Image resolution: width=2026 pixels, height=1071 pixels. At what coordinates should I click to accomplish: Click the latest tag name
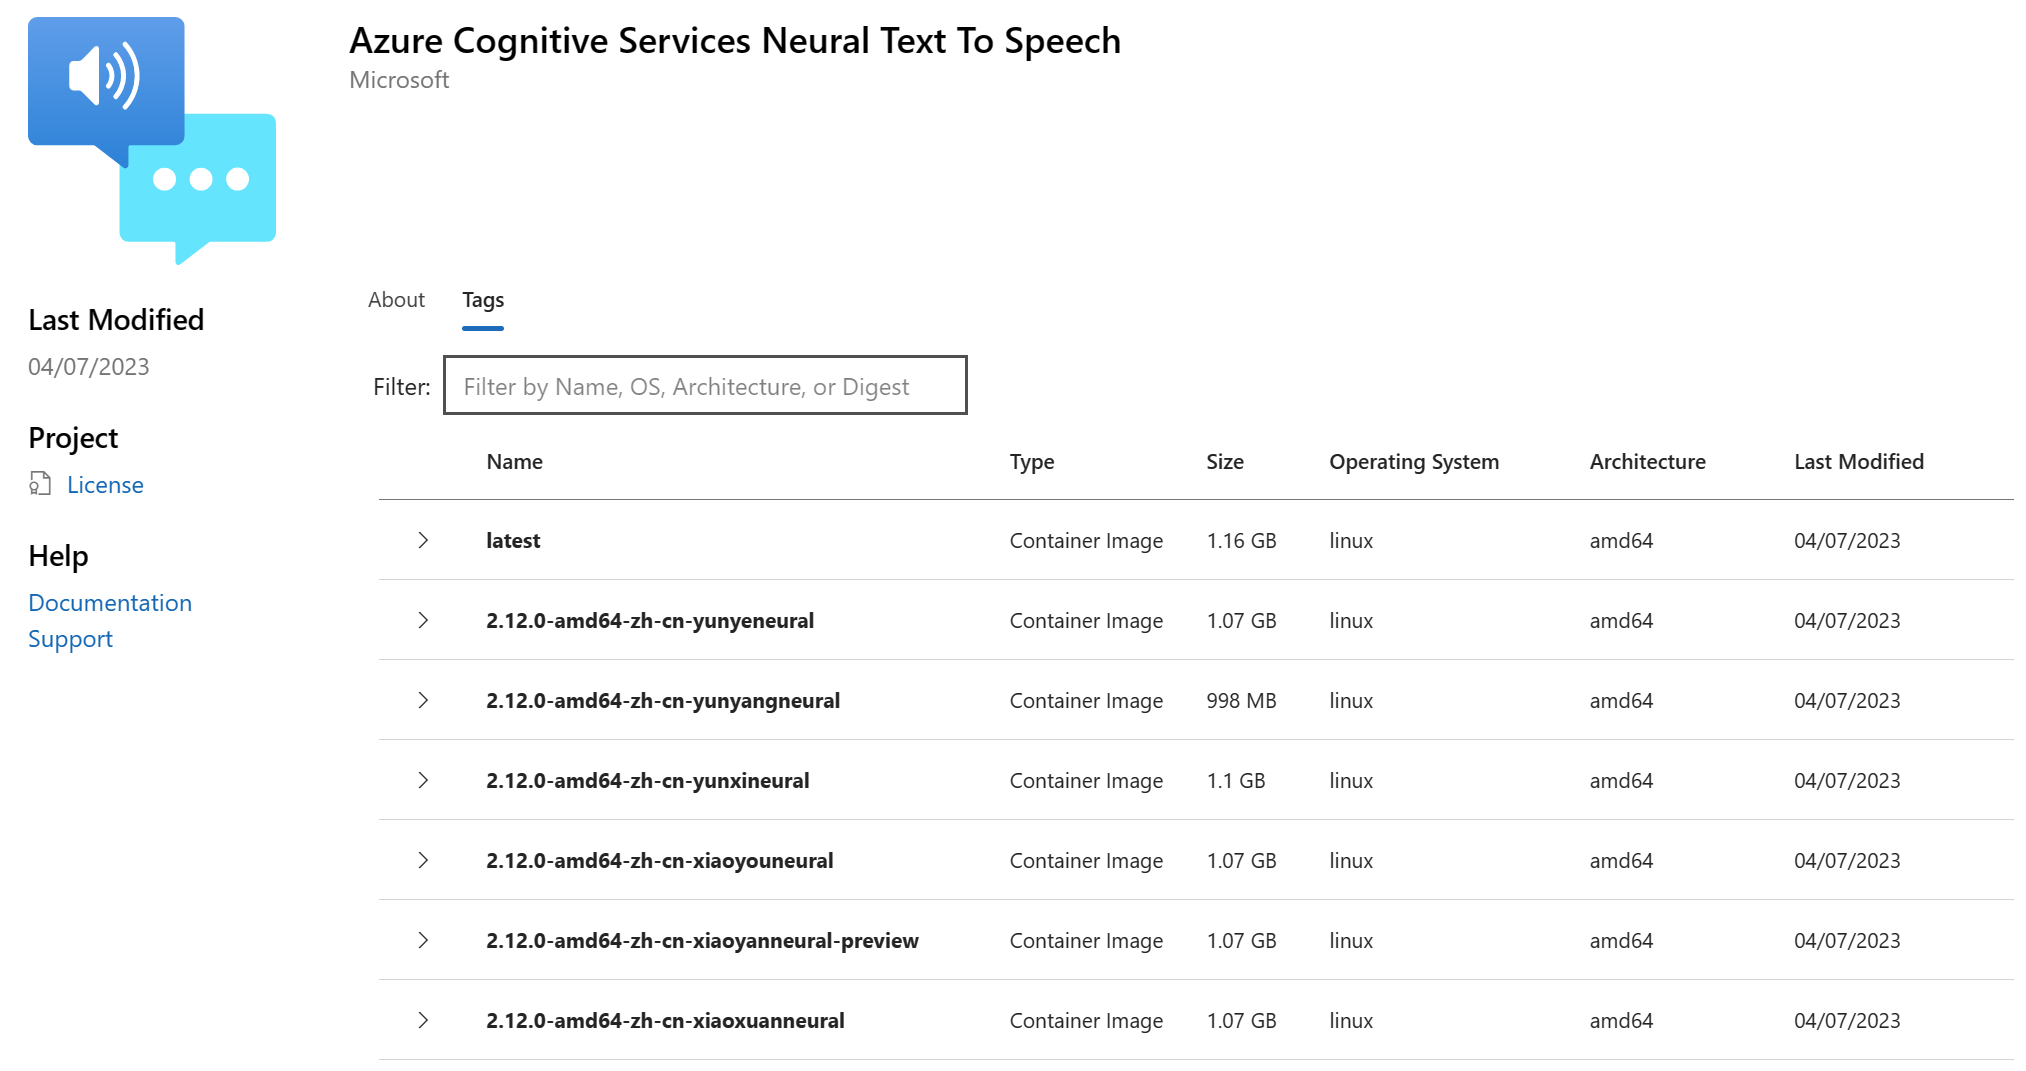(513, 541)
